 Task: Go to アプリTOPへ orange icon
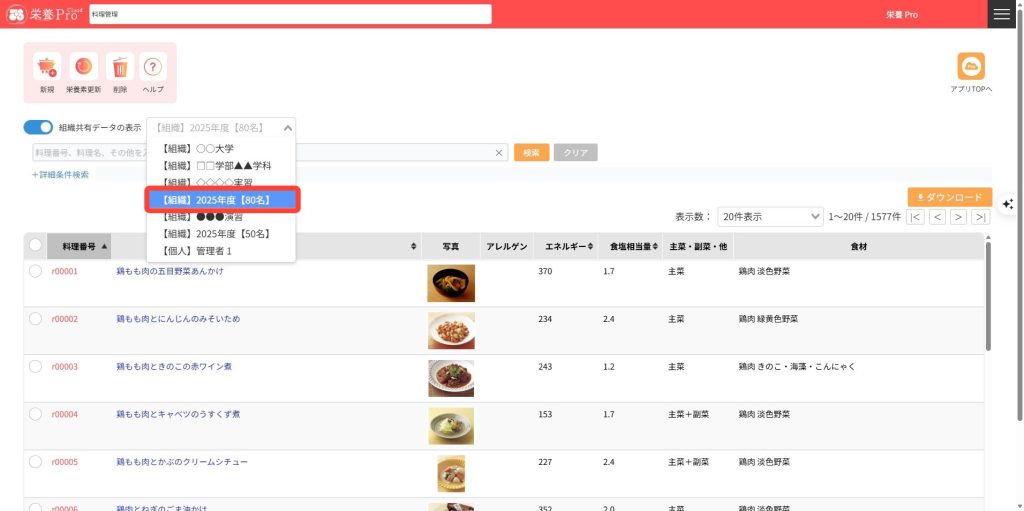pyautogui.click(x=970, y=67)
